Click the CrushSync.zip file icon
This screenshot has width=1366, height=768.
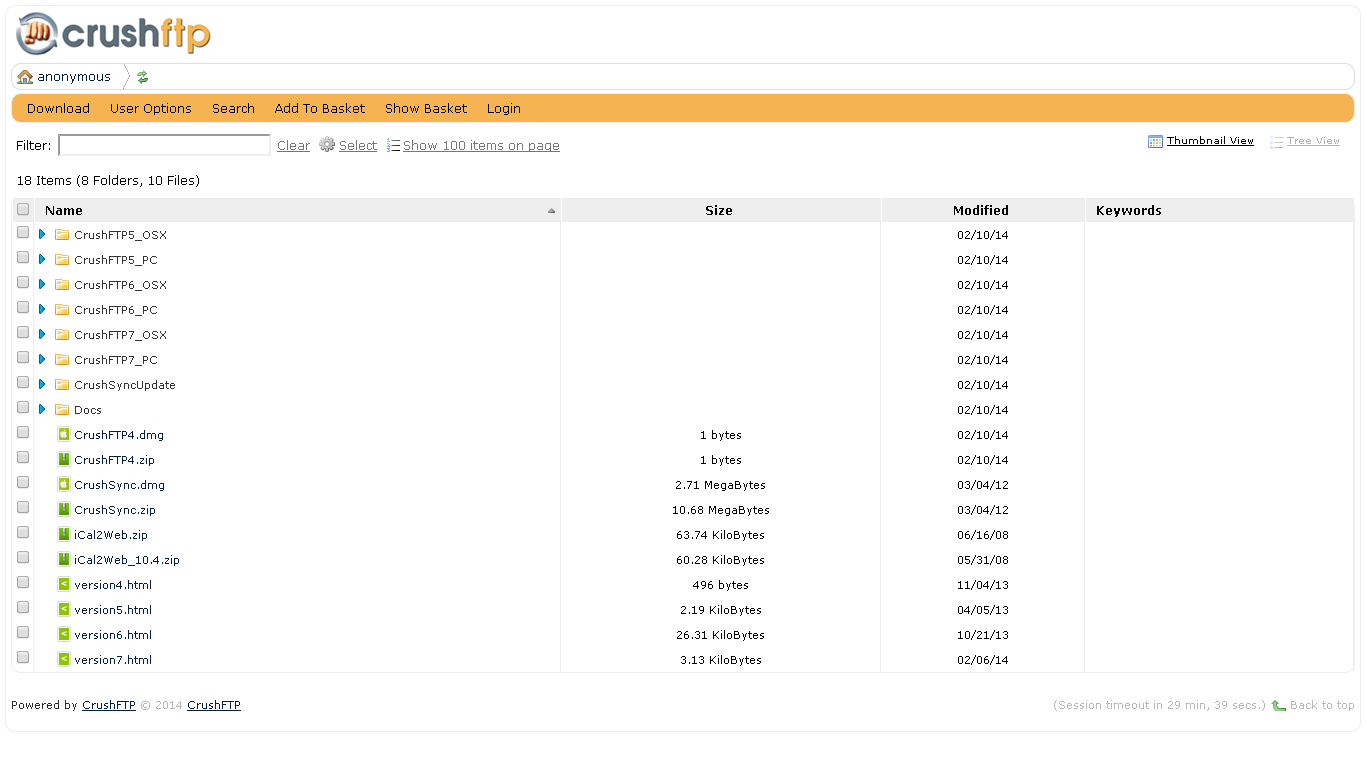pos(64,510)
